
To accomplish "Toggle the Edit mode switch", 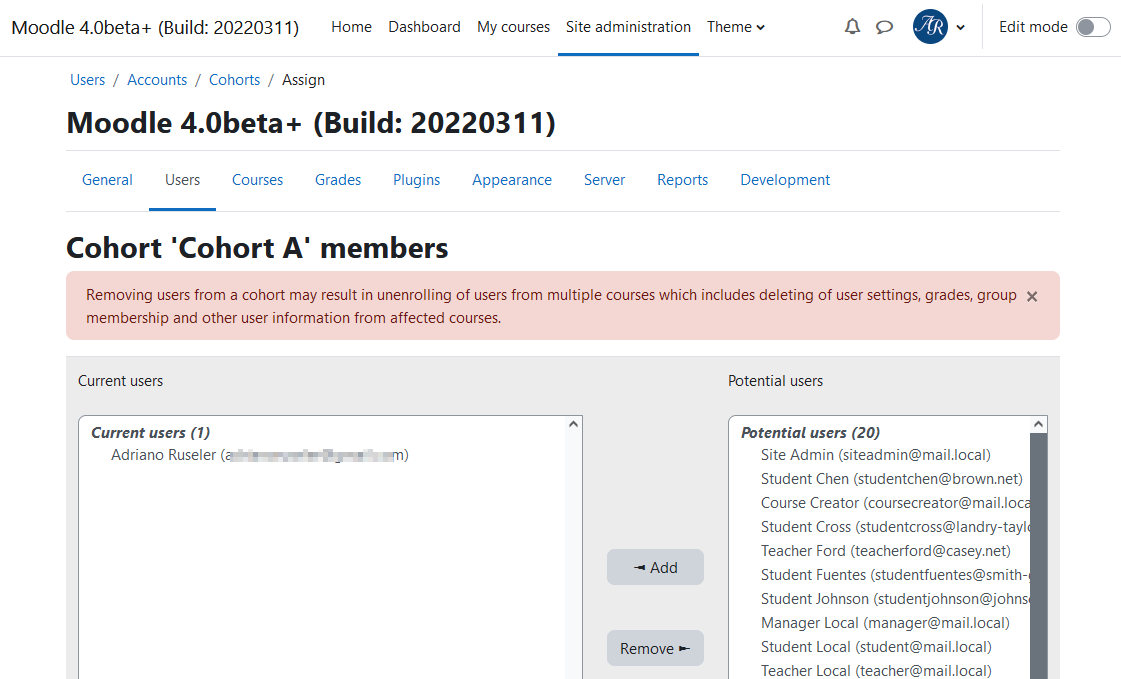I will point(1093,27).
